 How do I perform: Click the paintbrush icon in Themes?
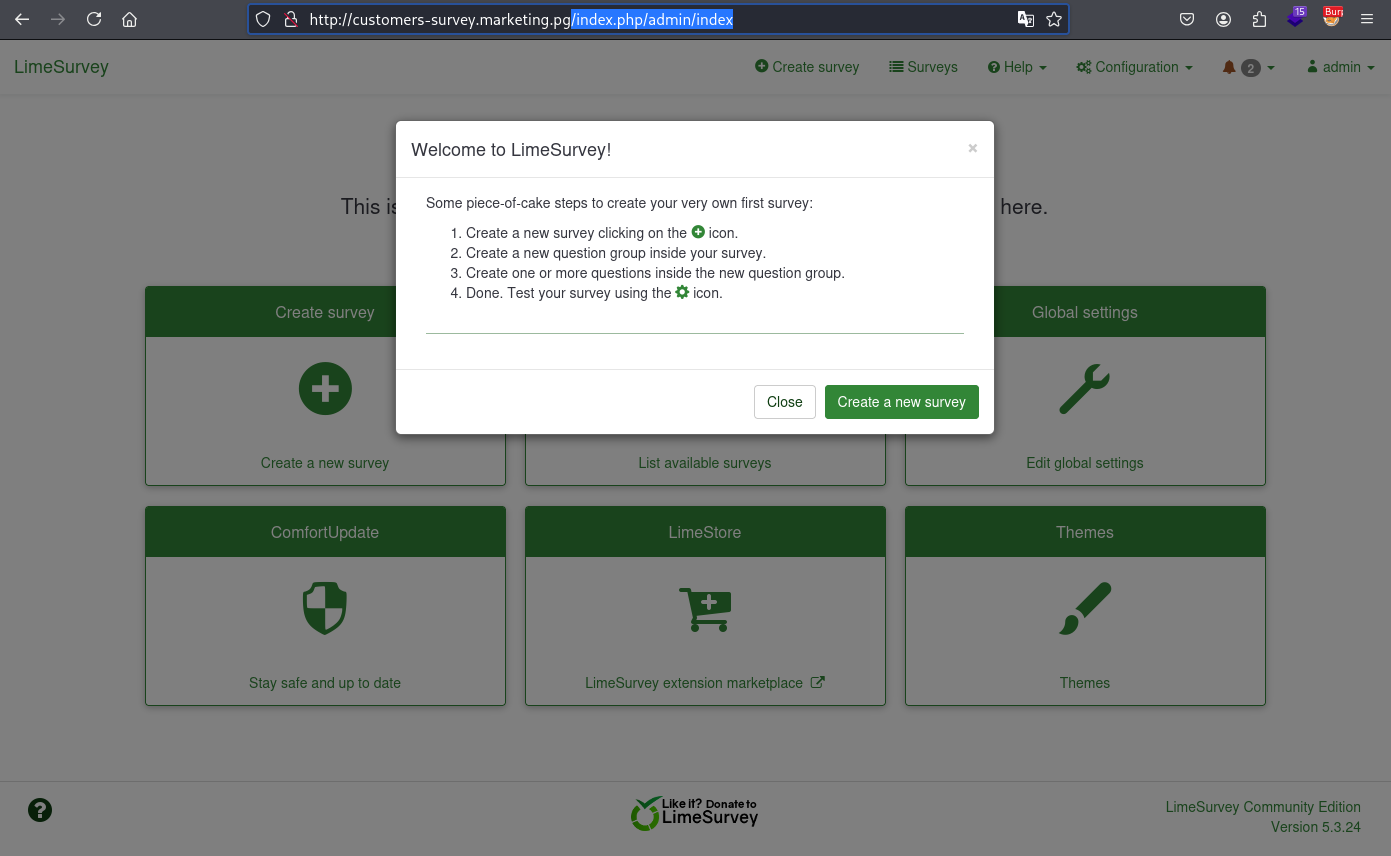click(x=1085, y=609)
